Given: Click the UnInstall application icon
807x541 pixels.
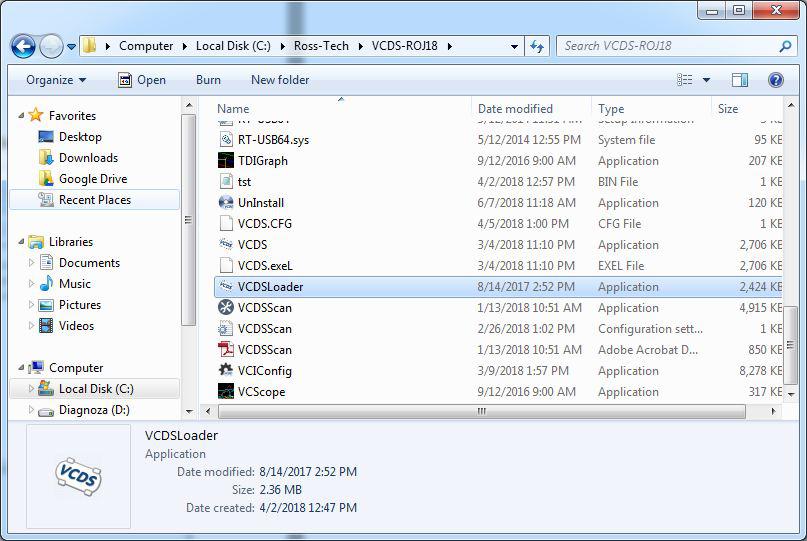Looking at the screenshot, I should pyautogui.click(x=226, y=202).
